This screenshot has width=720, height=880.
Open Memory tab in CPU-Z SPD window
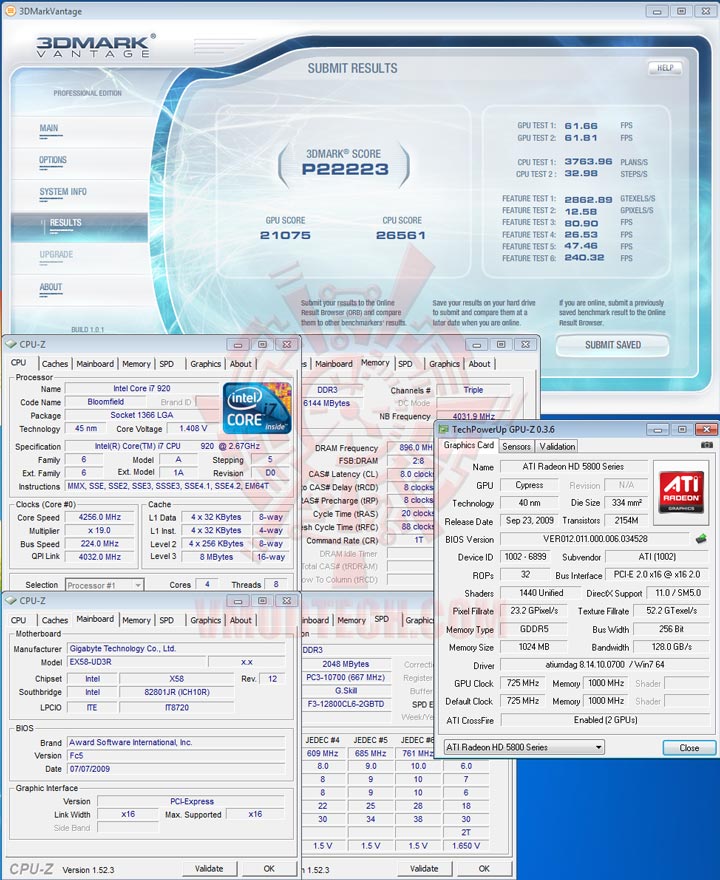coord(351,620)
